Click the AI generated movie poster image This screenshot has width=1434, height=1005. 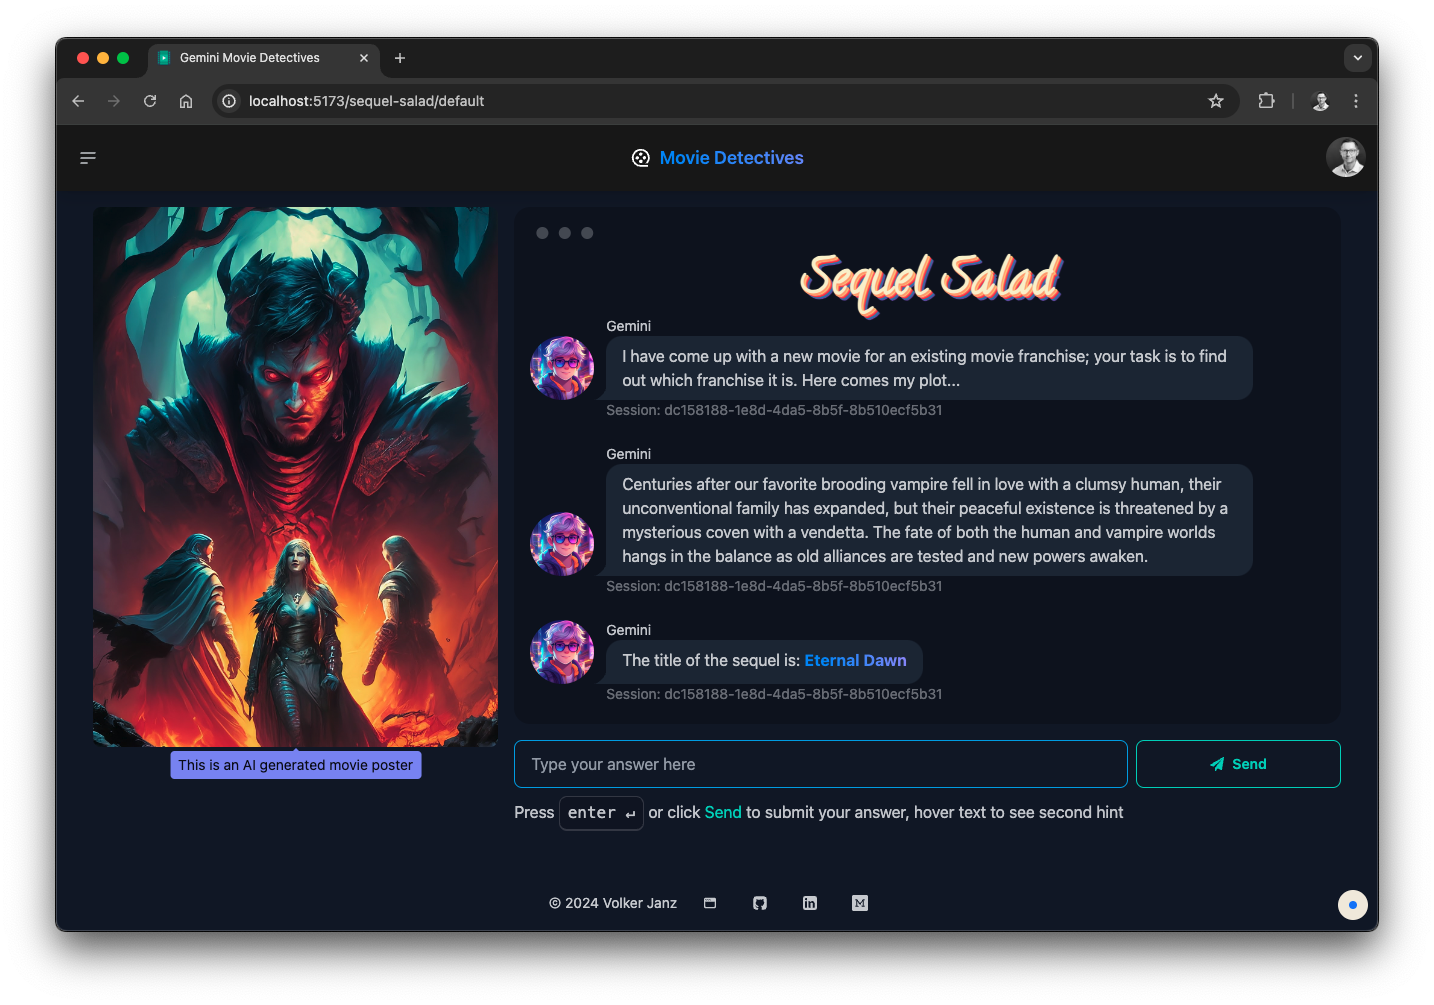[295, 477]
